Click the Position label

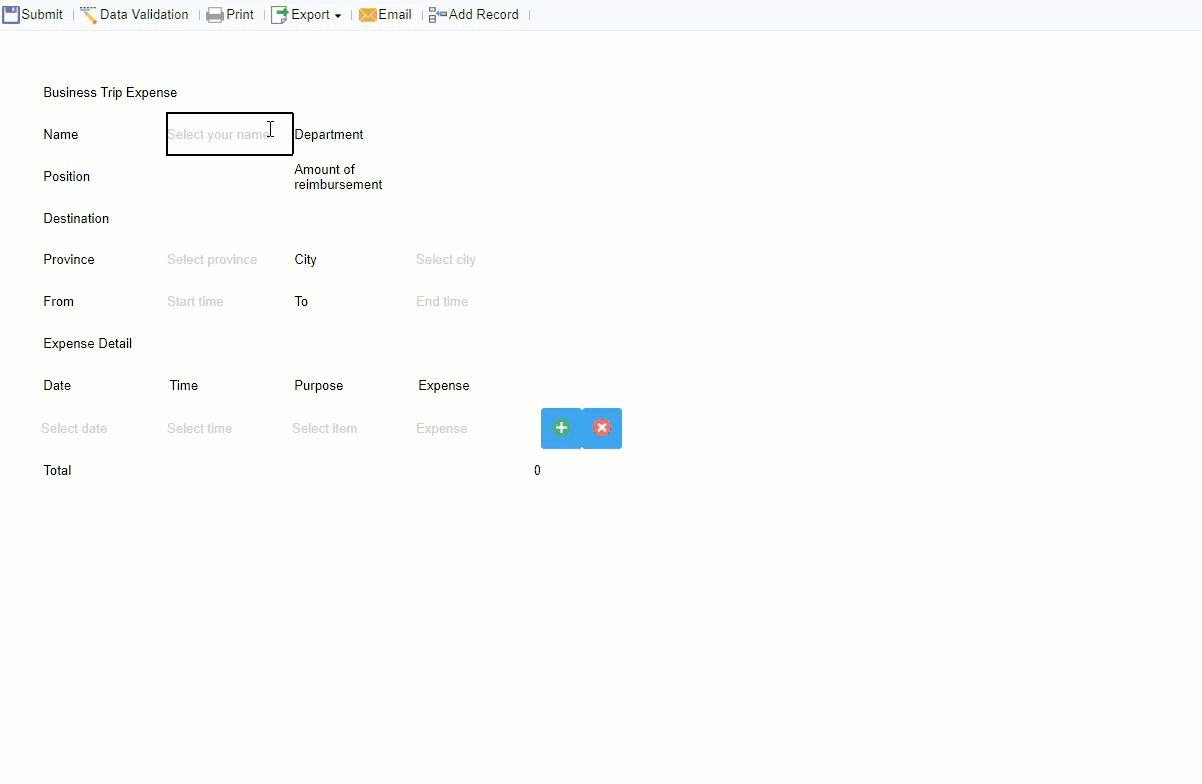tap(67, 177)
